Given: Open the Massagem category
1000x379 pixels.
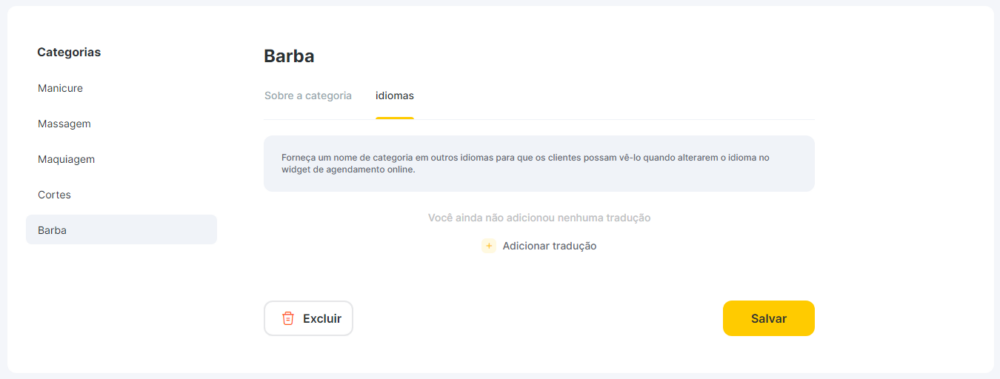Looking at the screenshot, I should coord(64,124).
